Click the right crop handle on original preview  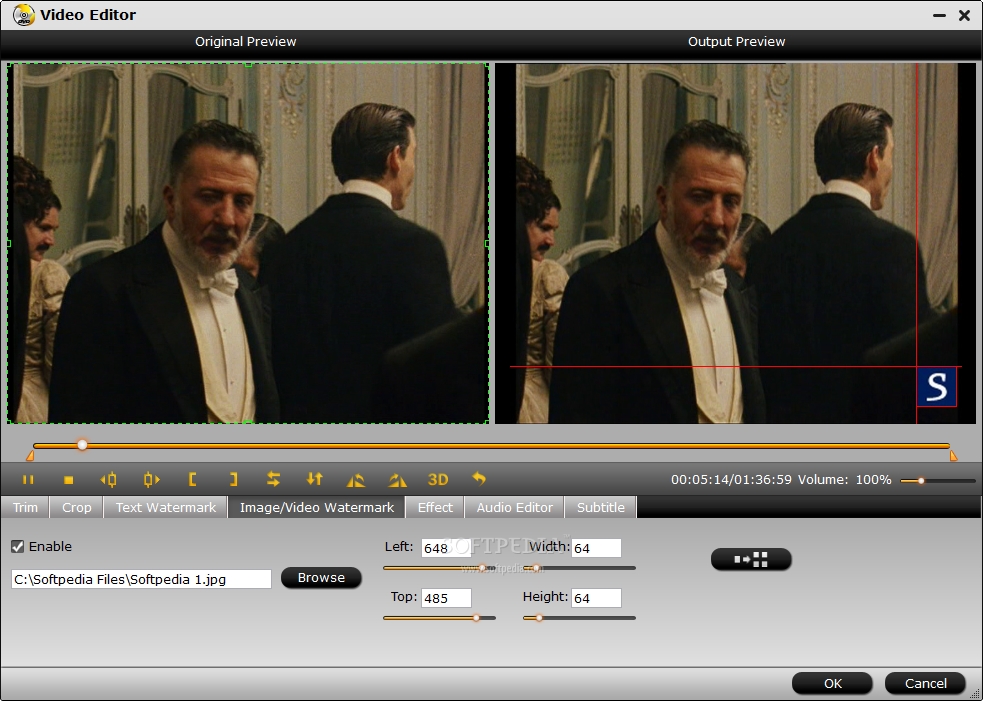pos(487,243)
